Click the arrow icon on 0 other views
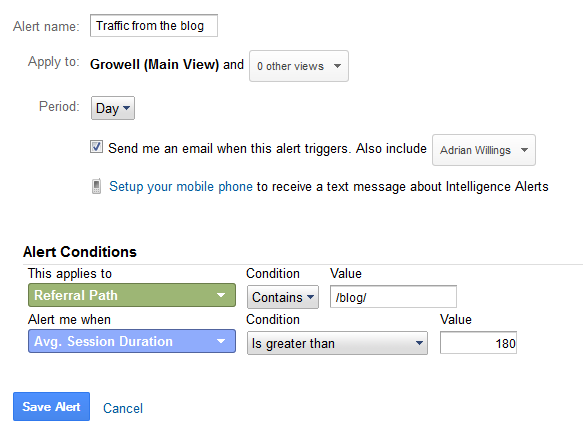This screenshot has height=431, width=583. point(337,66)
